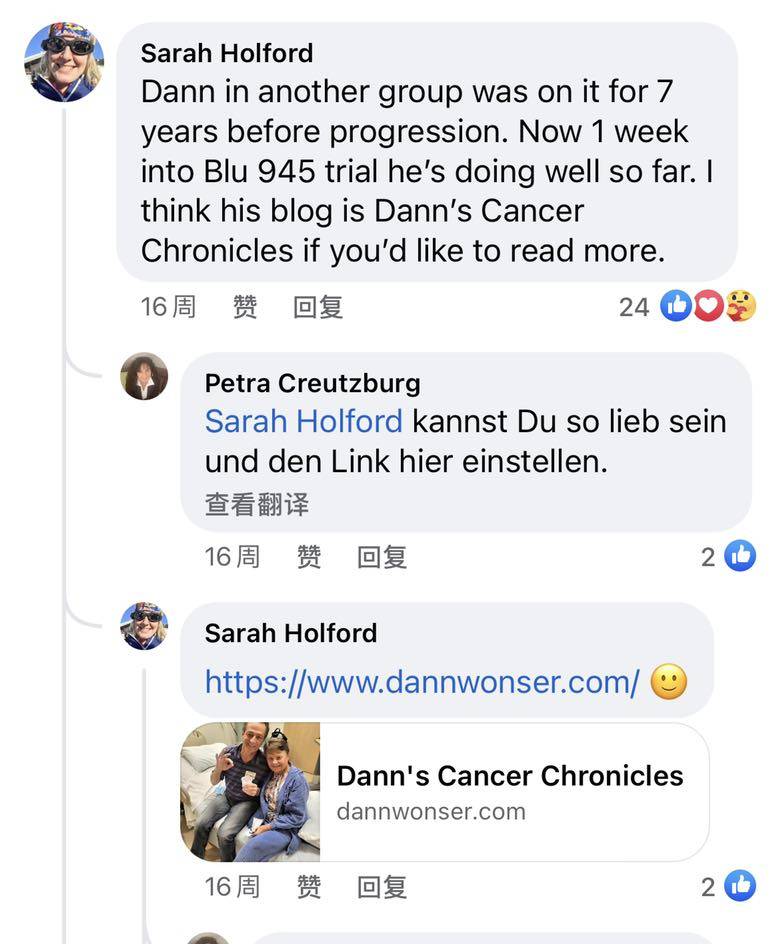Image resolution: width=780 pixels, height=944 pixels.
Task: Tap 赞 under Sarah's first comment
Action: pos(245,307)
